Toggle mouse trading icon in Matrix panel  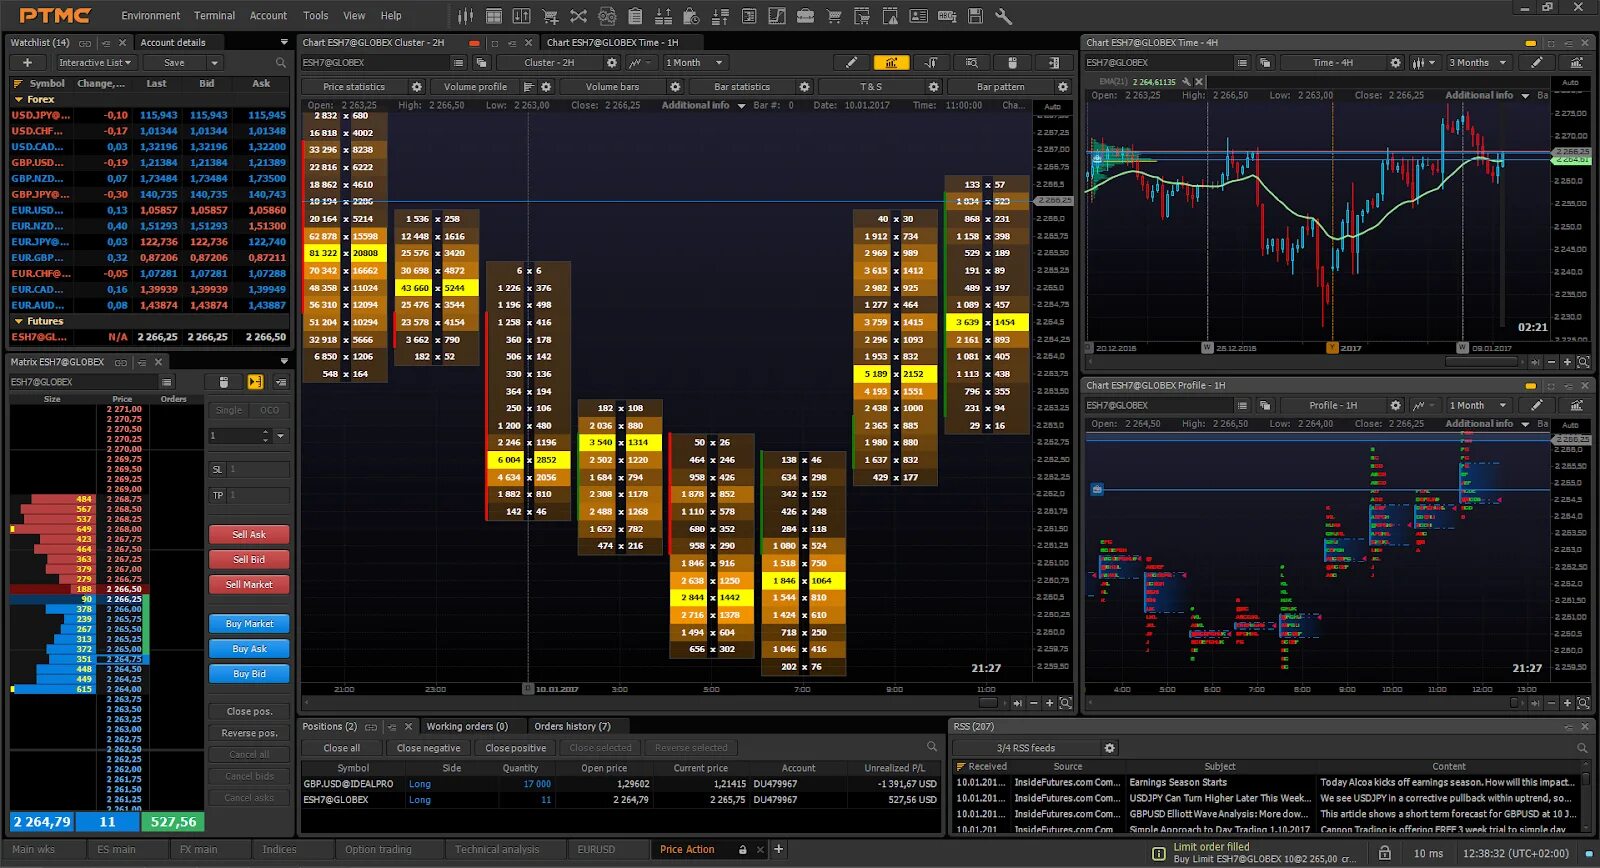[x=224, y=382]
